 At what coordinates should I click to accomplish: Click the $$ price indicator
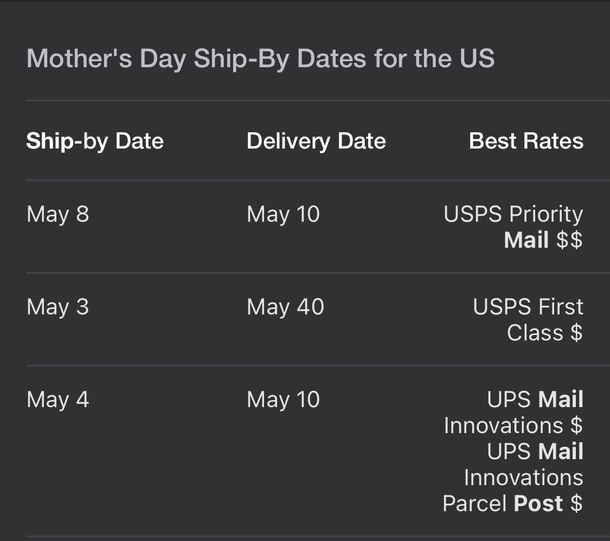(569, 241)
